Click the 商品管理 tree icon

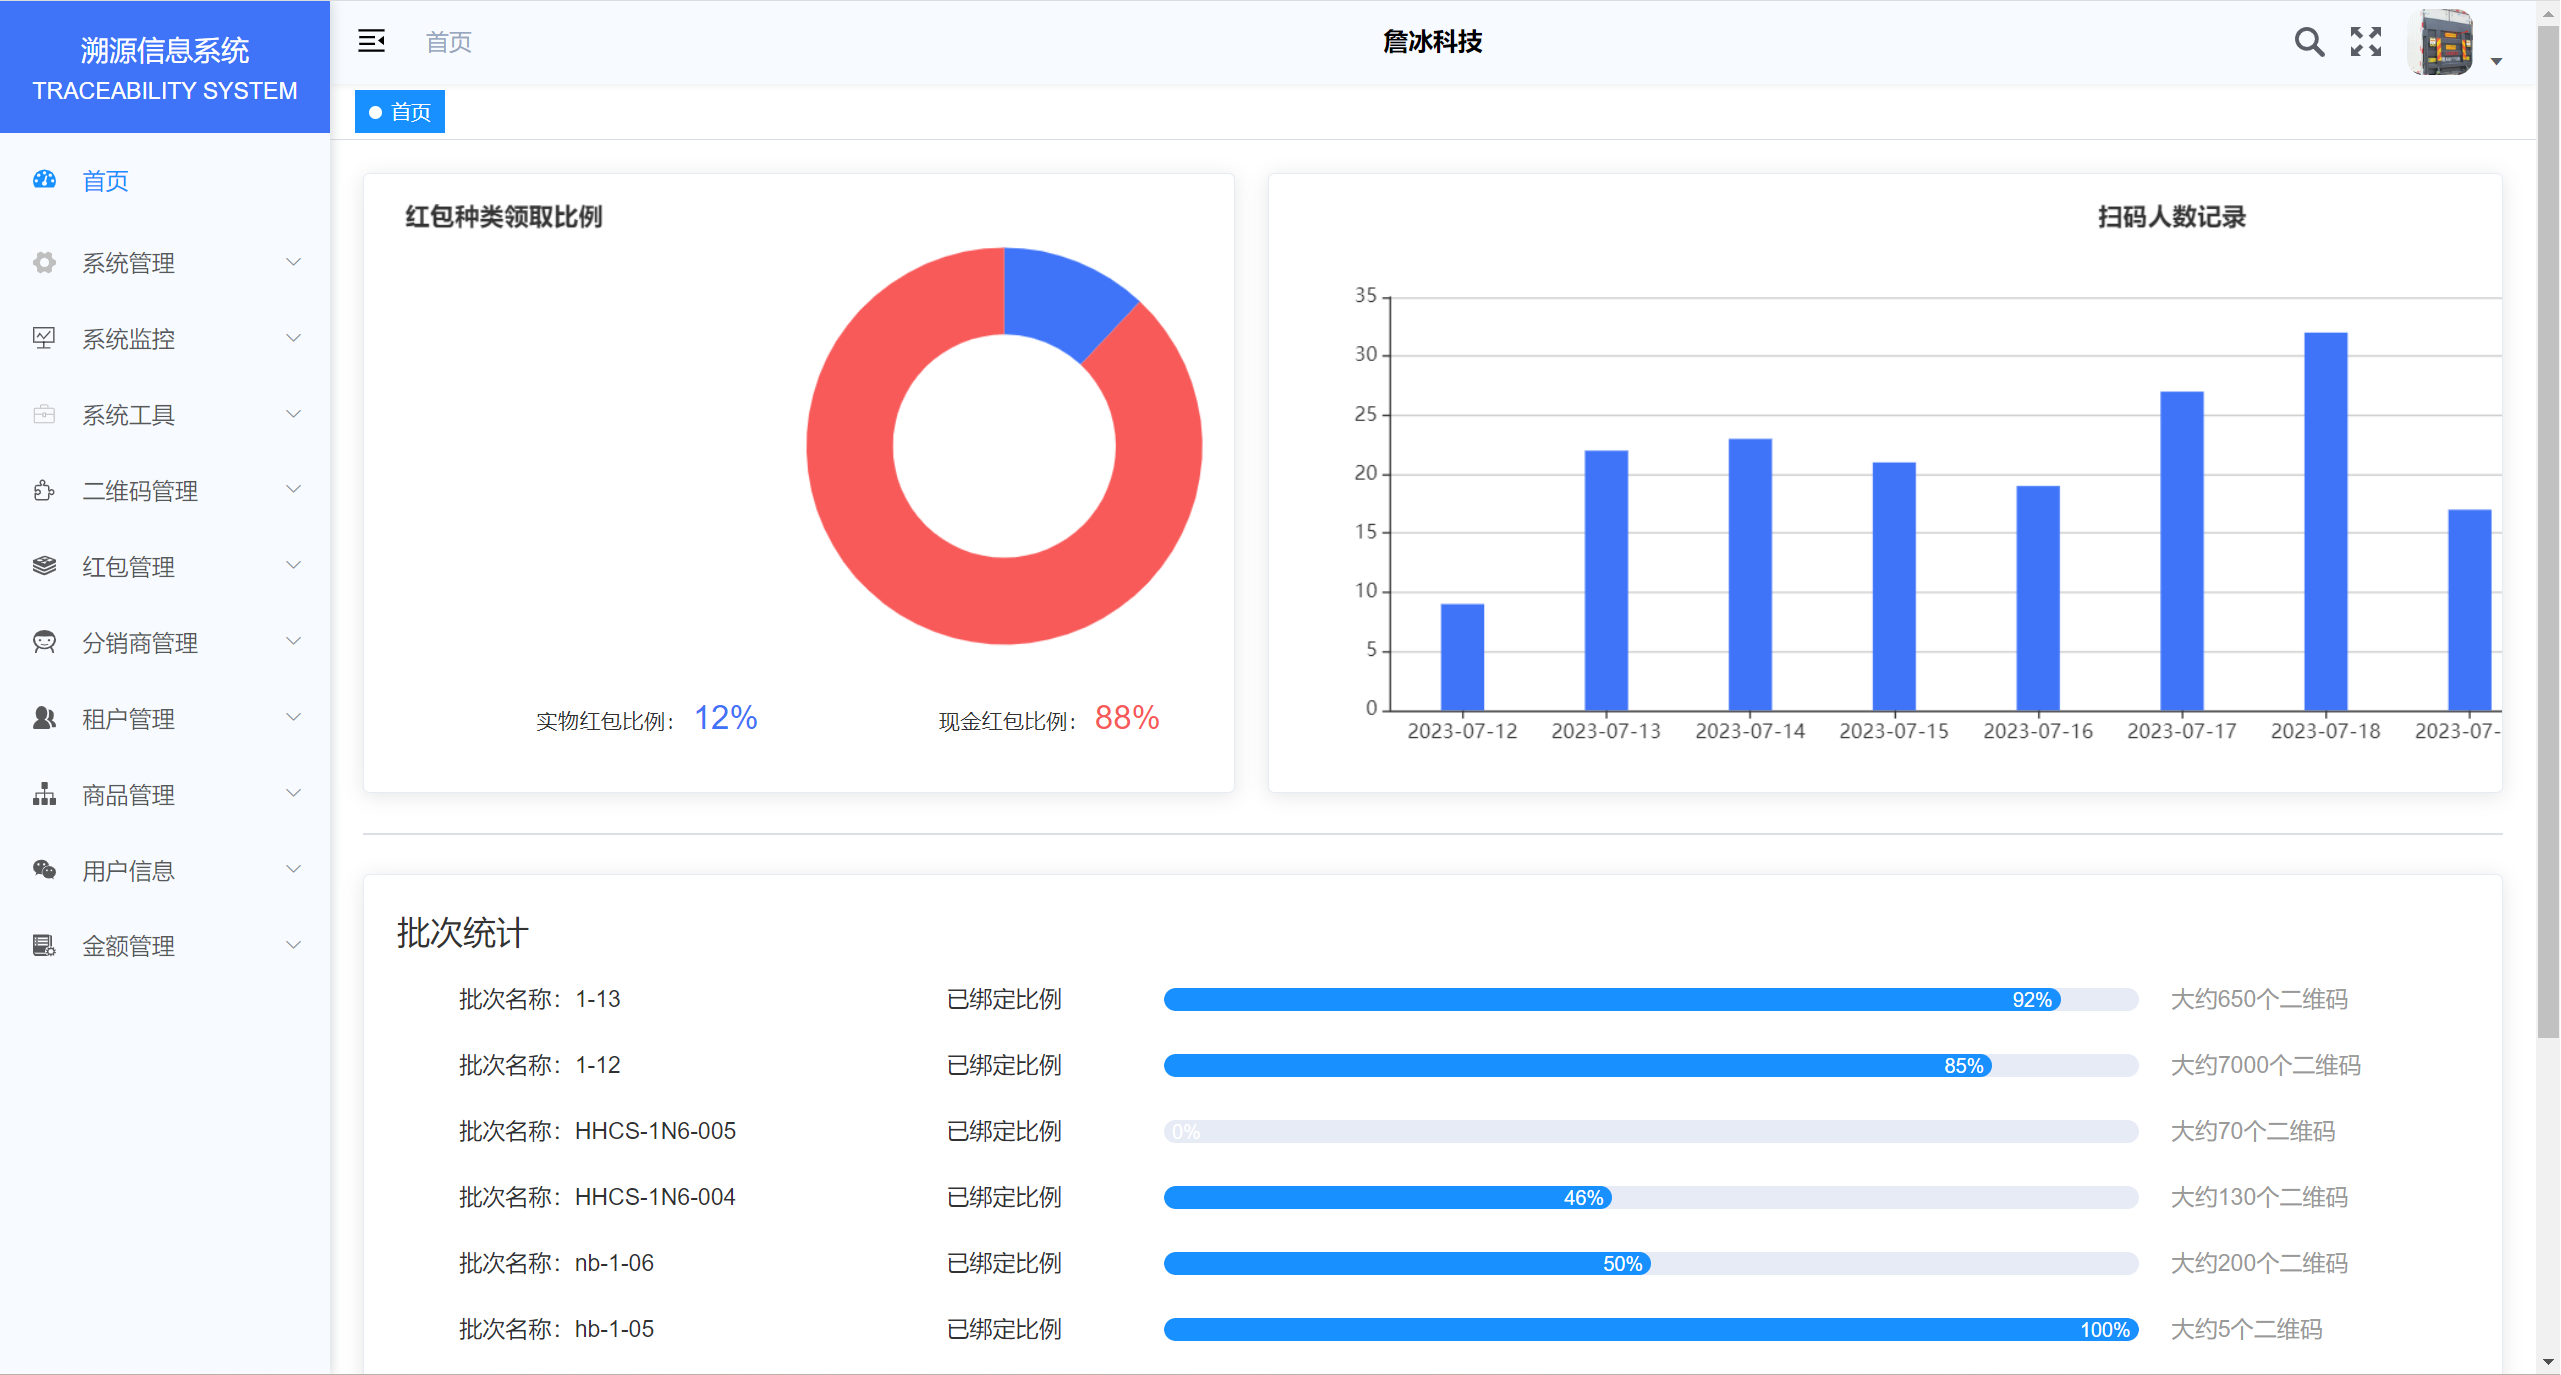point(44,794)
